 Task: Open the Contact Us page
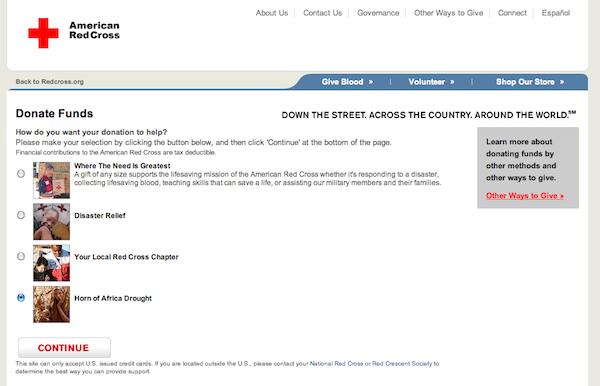(x=322, y=13)
